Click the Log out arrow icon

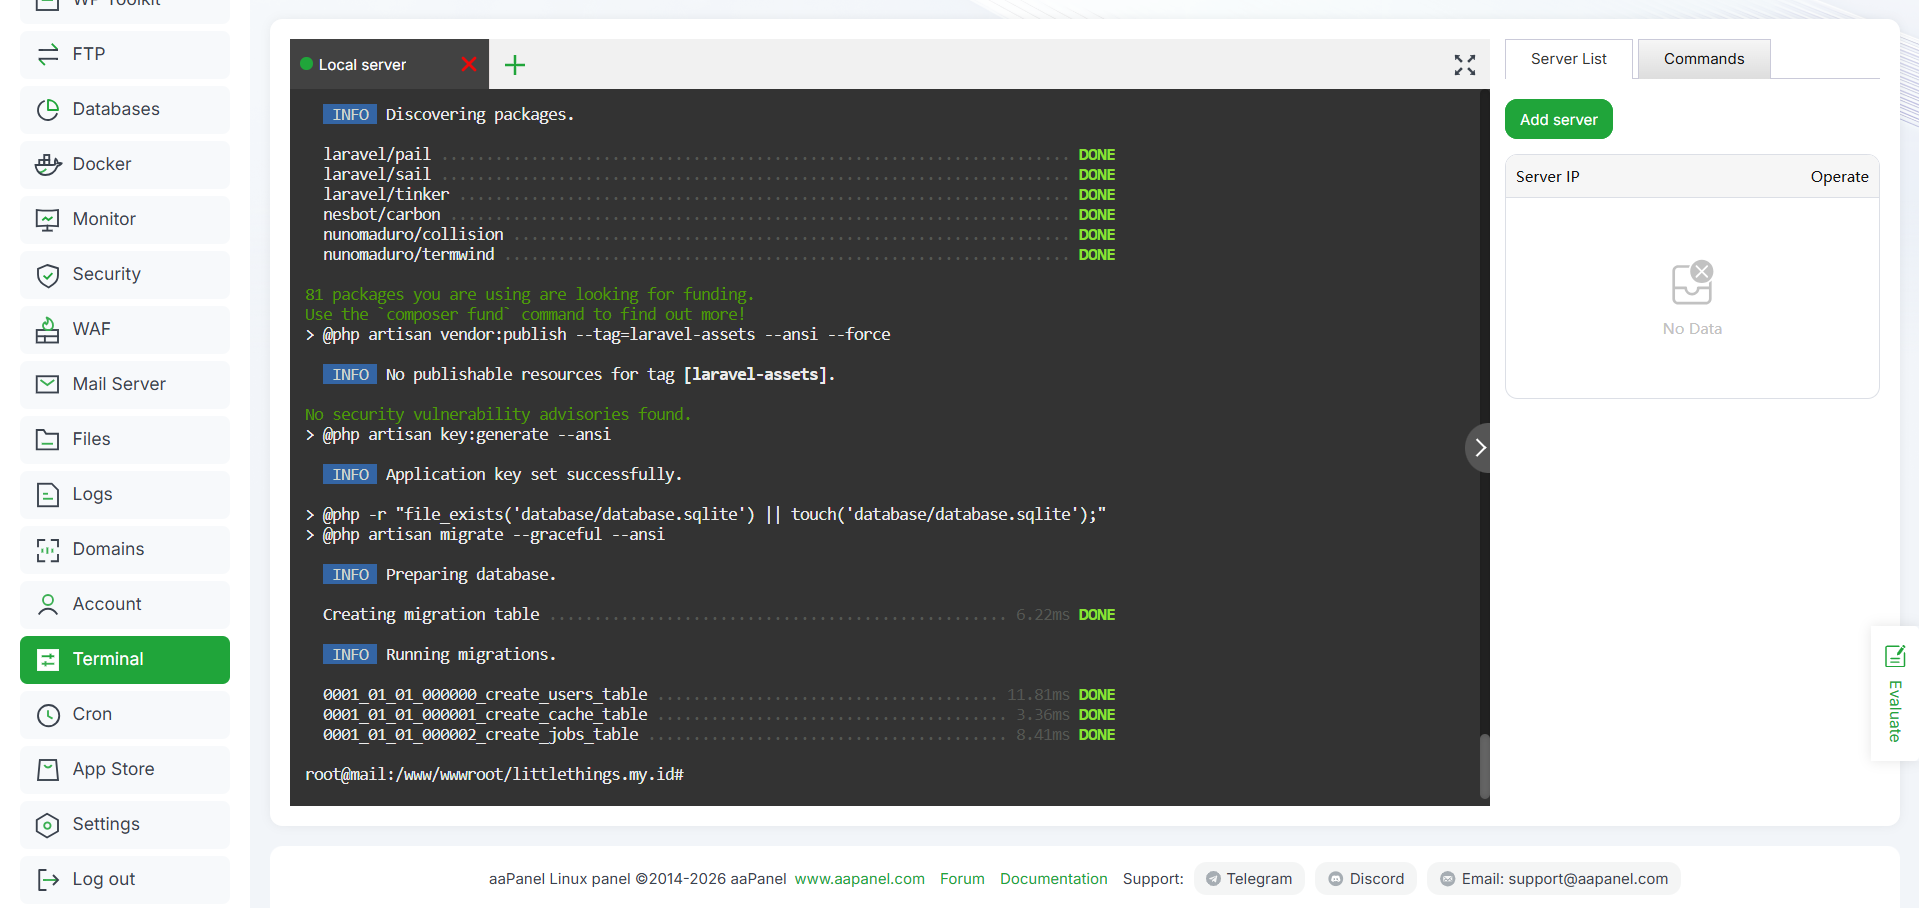47,879
